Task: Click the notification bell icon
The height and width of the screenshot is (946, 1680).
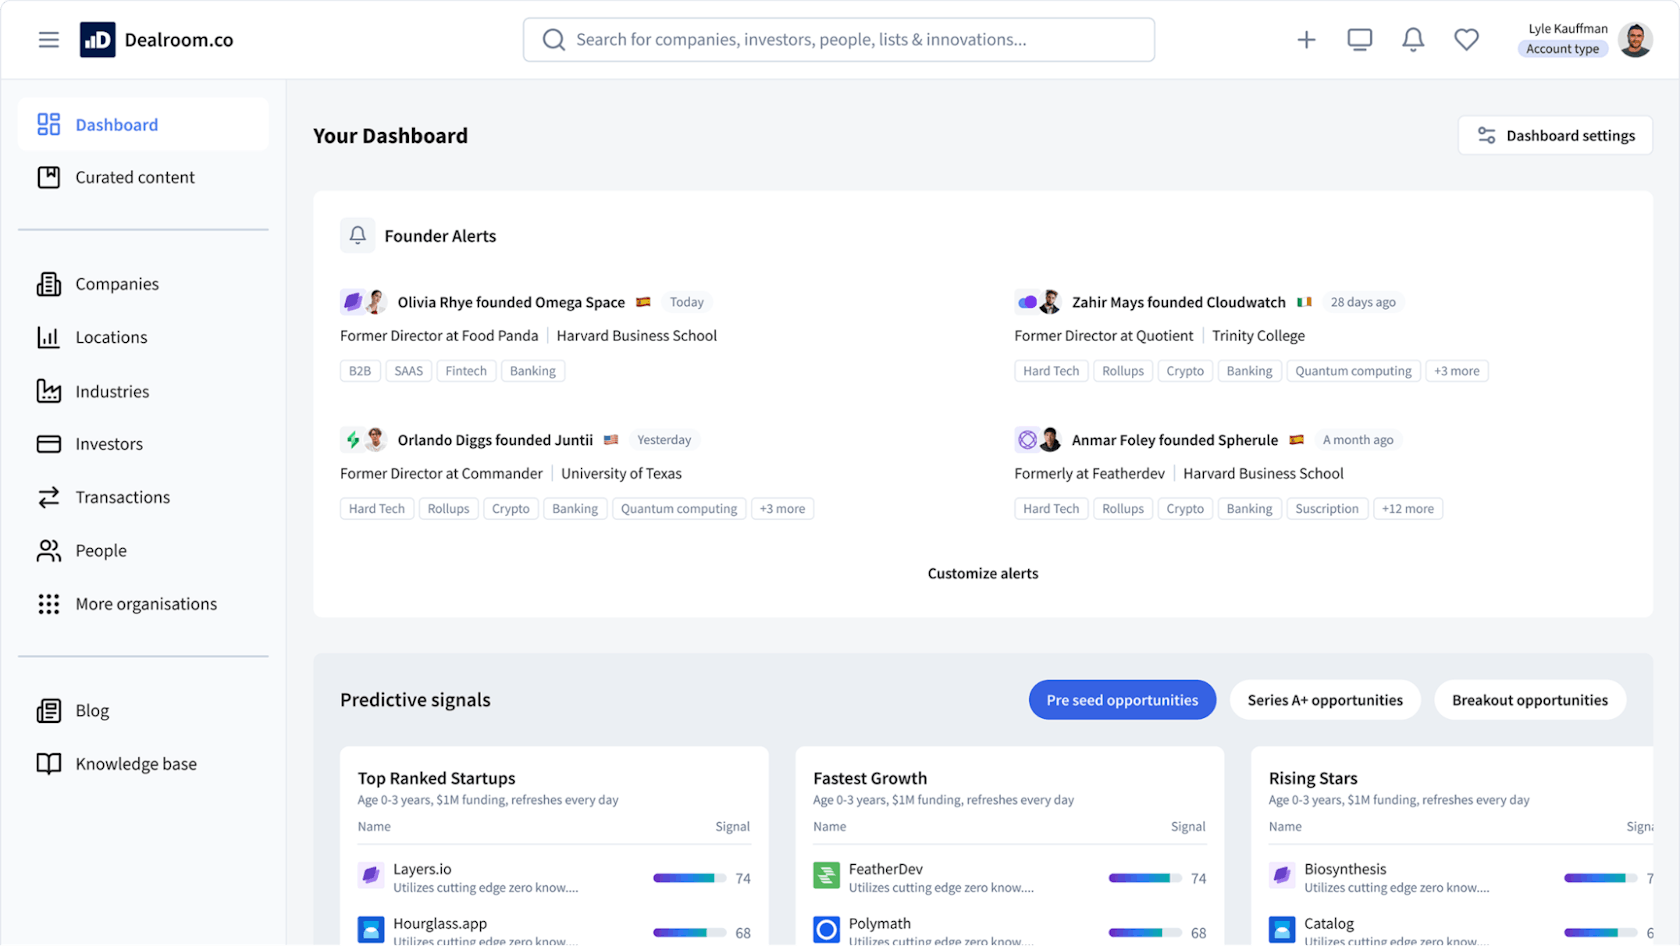Action: click(x=1413, y=39)
